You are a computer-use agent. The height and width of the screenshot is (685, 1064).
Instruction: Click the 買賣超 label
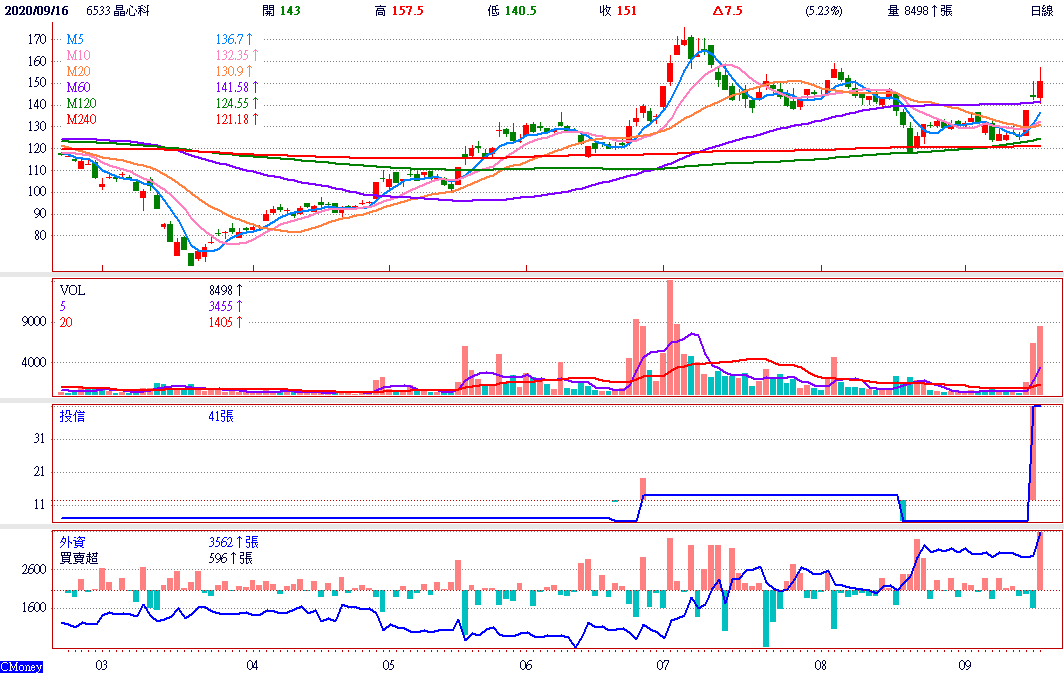tap(79, 558)
